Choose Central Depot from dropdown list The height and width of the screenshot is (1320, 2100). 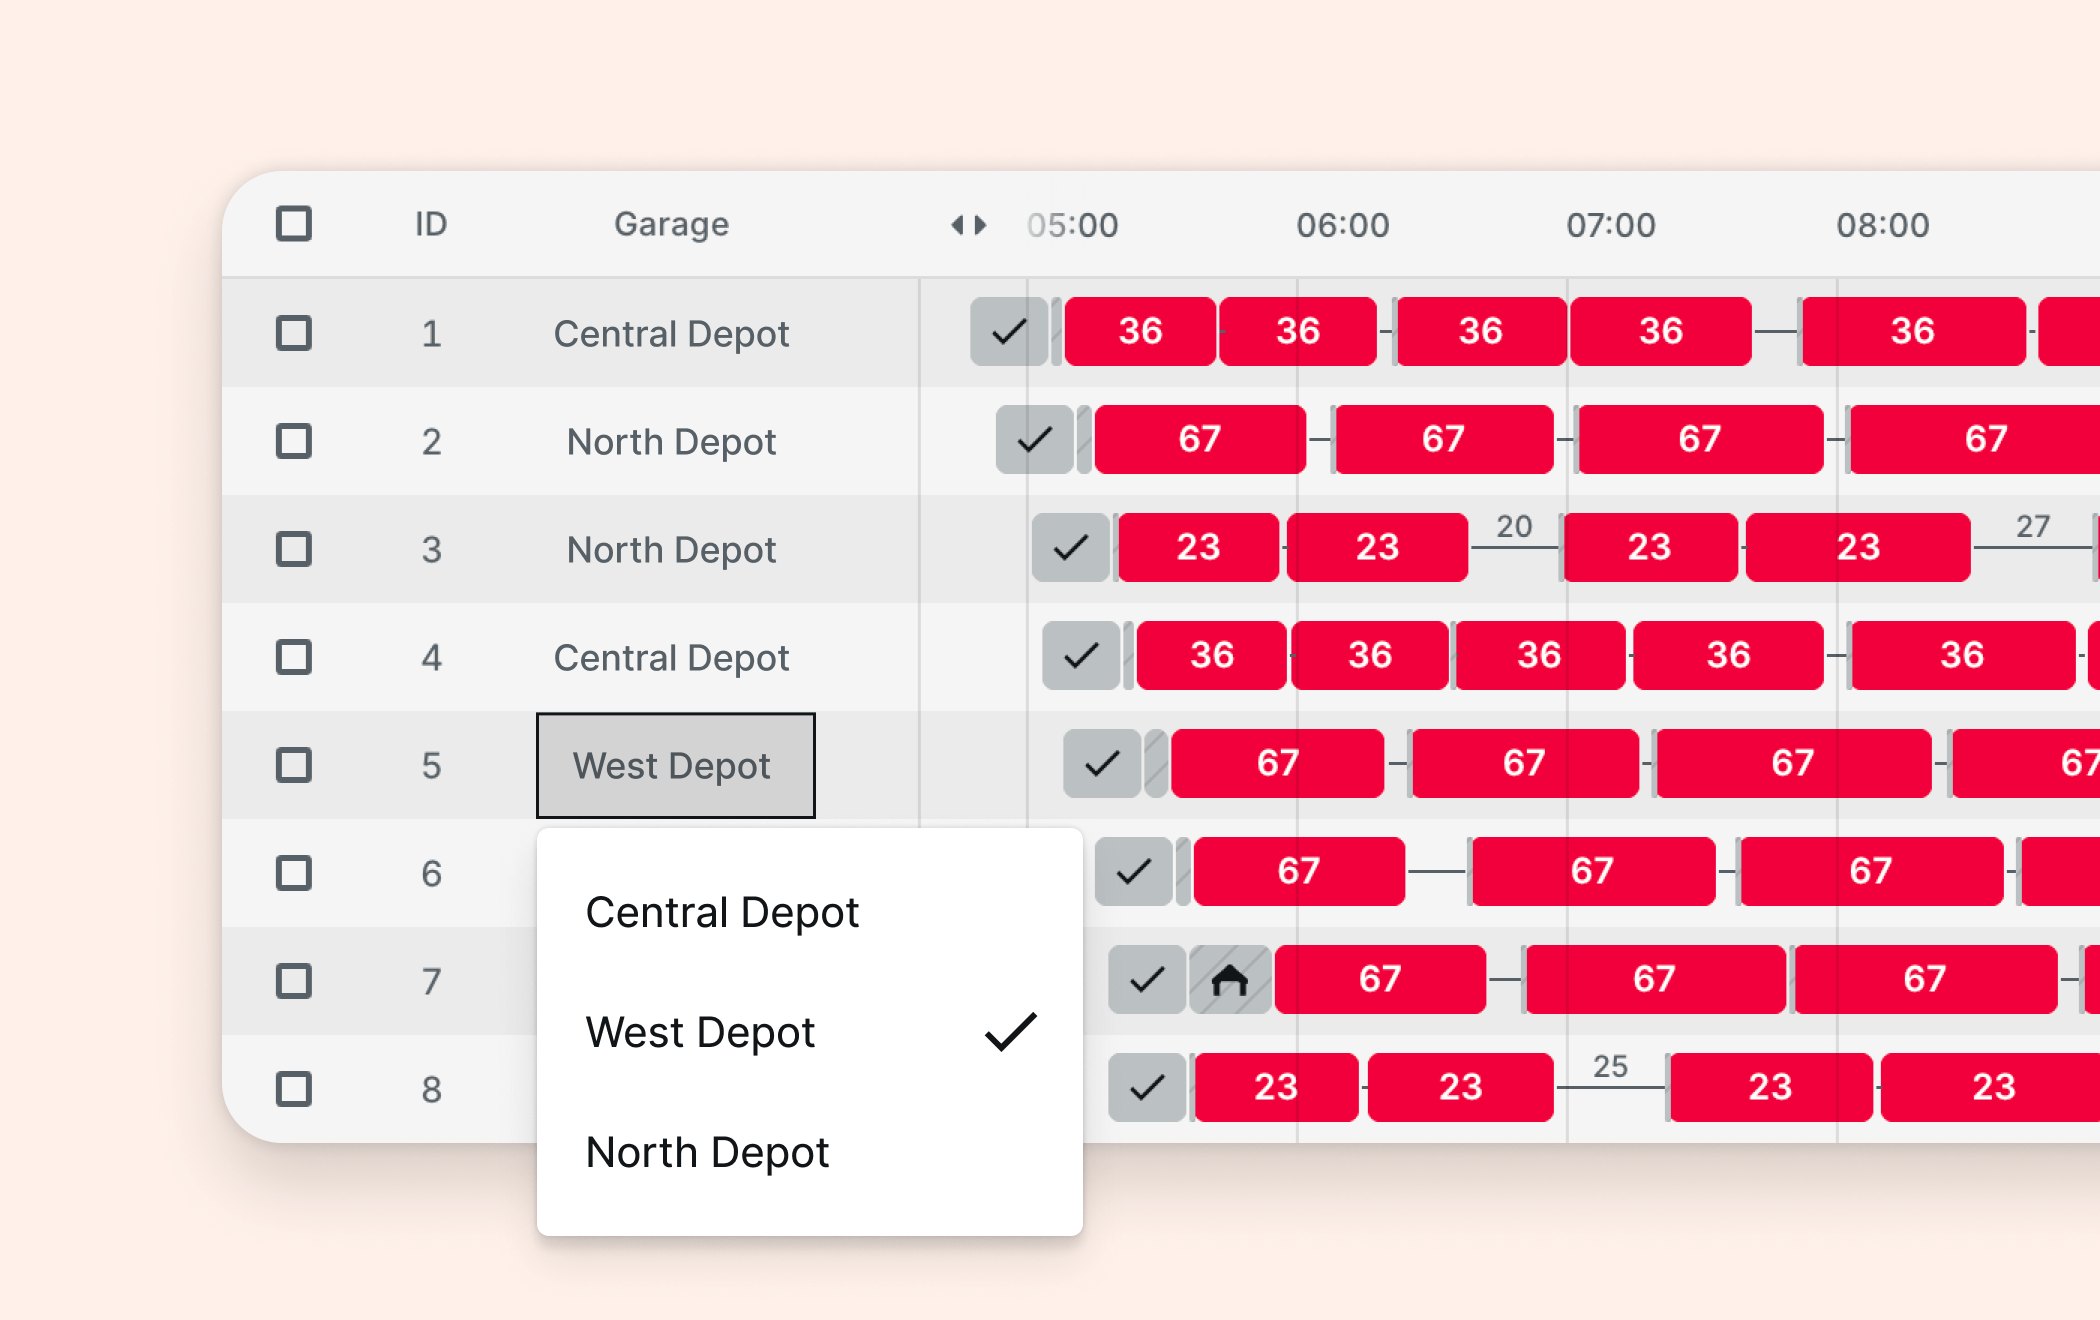[722, 912]
